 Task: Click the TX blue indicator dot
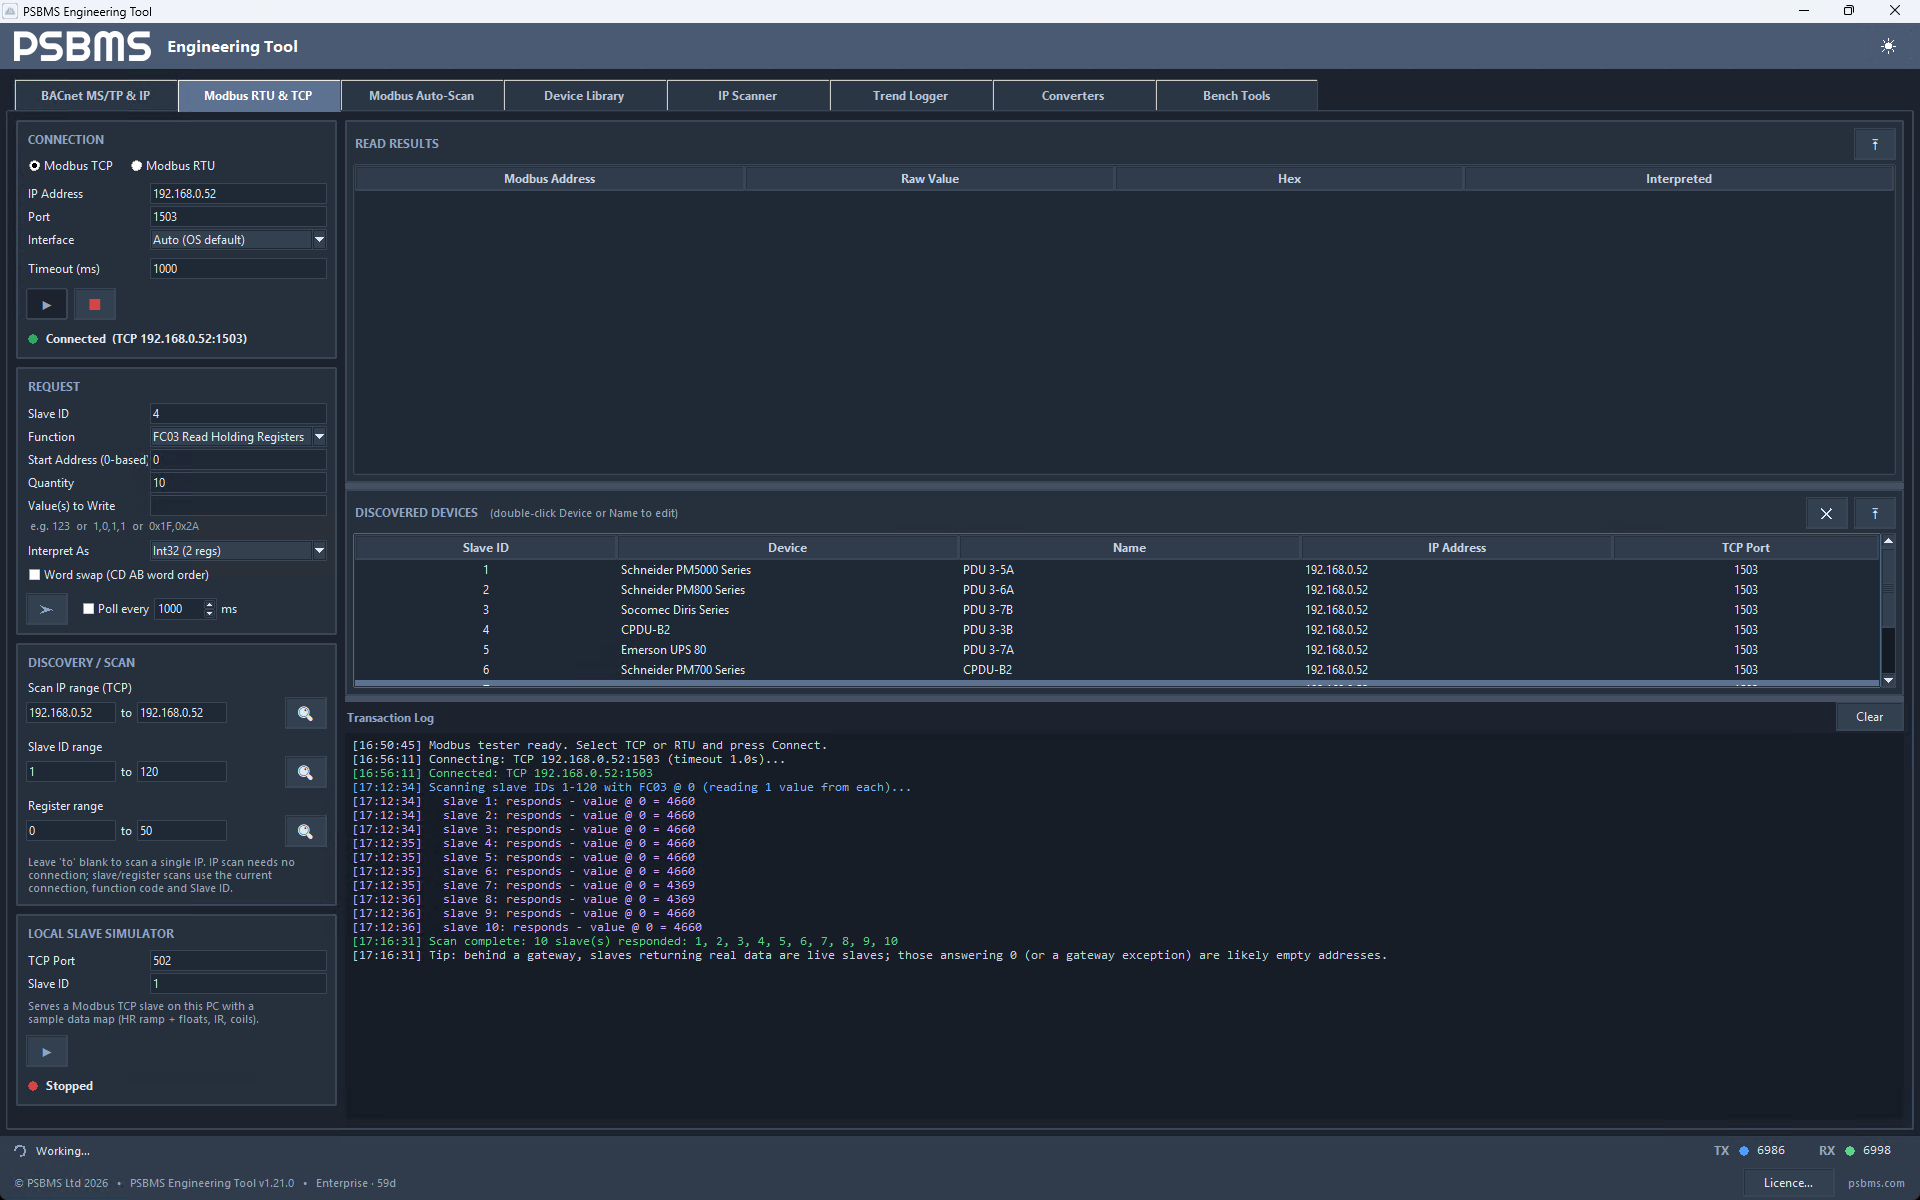1744,1151
